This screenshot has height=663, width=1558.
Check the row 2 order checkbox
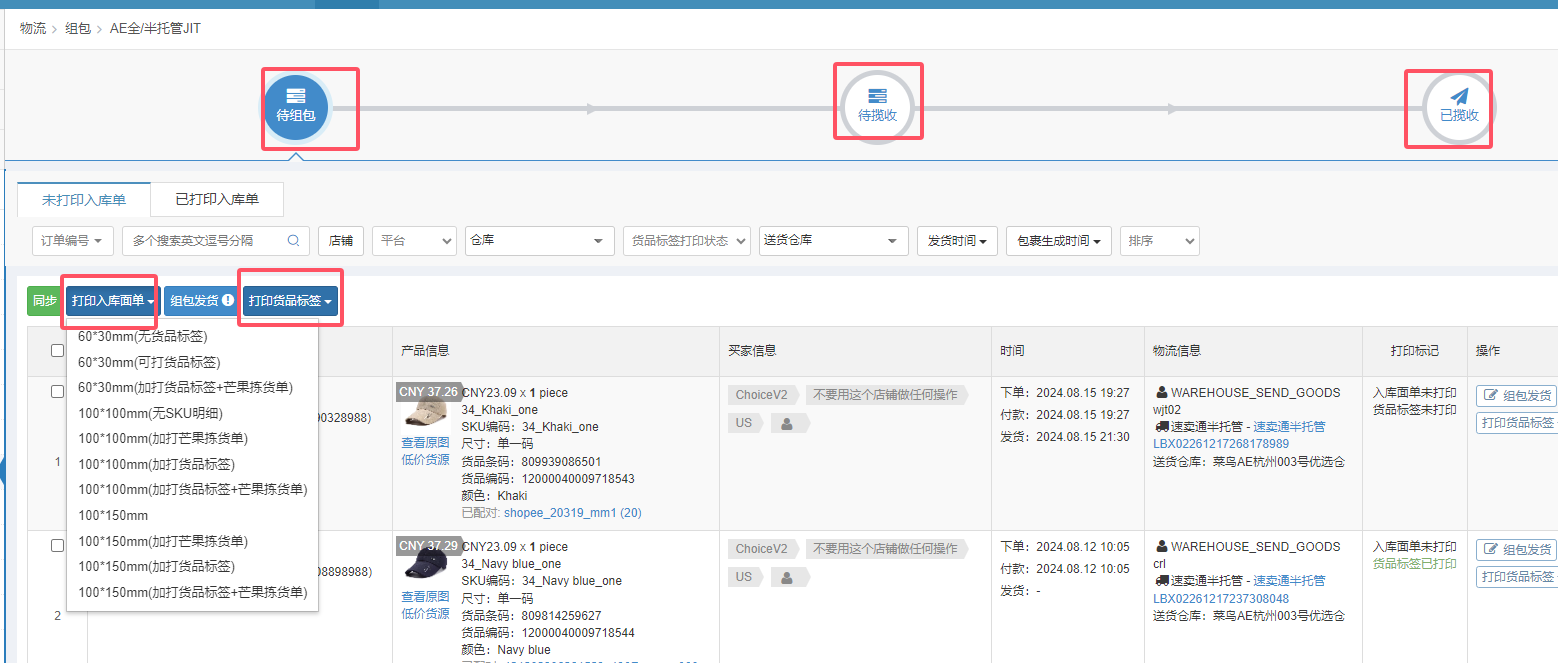tap(58, 546)
